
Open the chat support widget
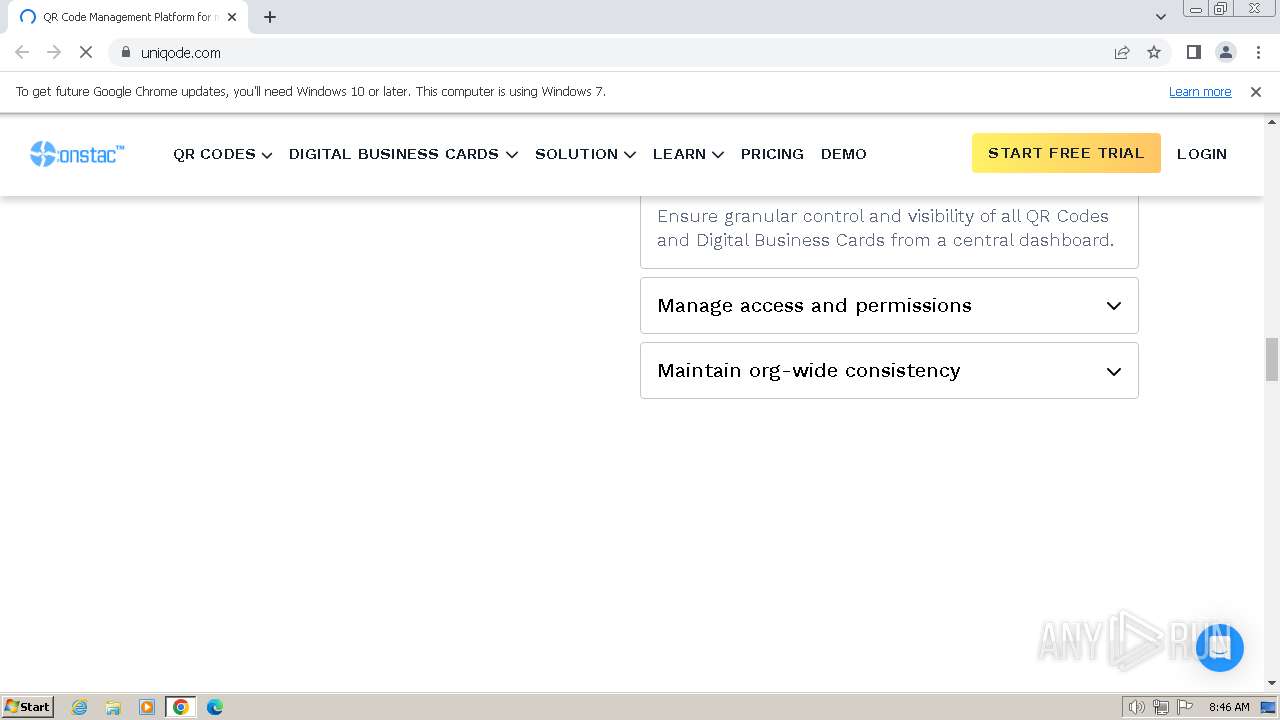coord(1219,648)
